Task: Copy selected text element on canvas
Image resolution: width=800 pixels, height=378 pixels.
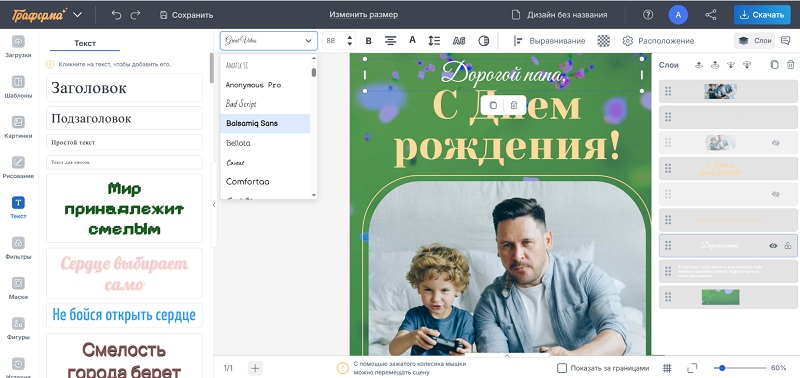Action: 493,105
